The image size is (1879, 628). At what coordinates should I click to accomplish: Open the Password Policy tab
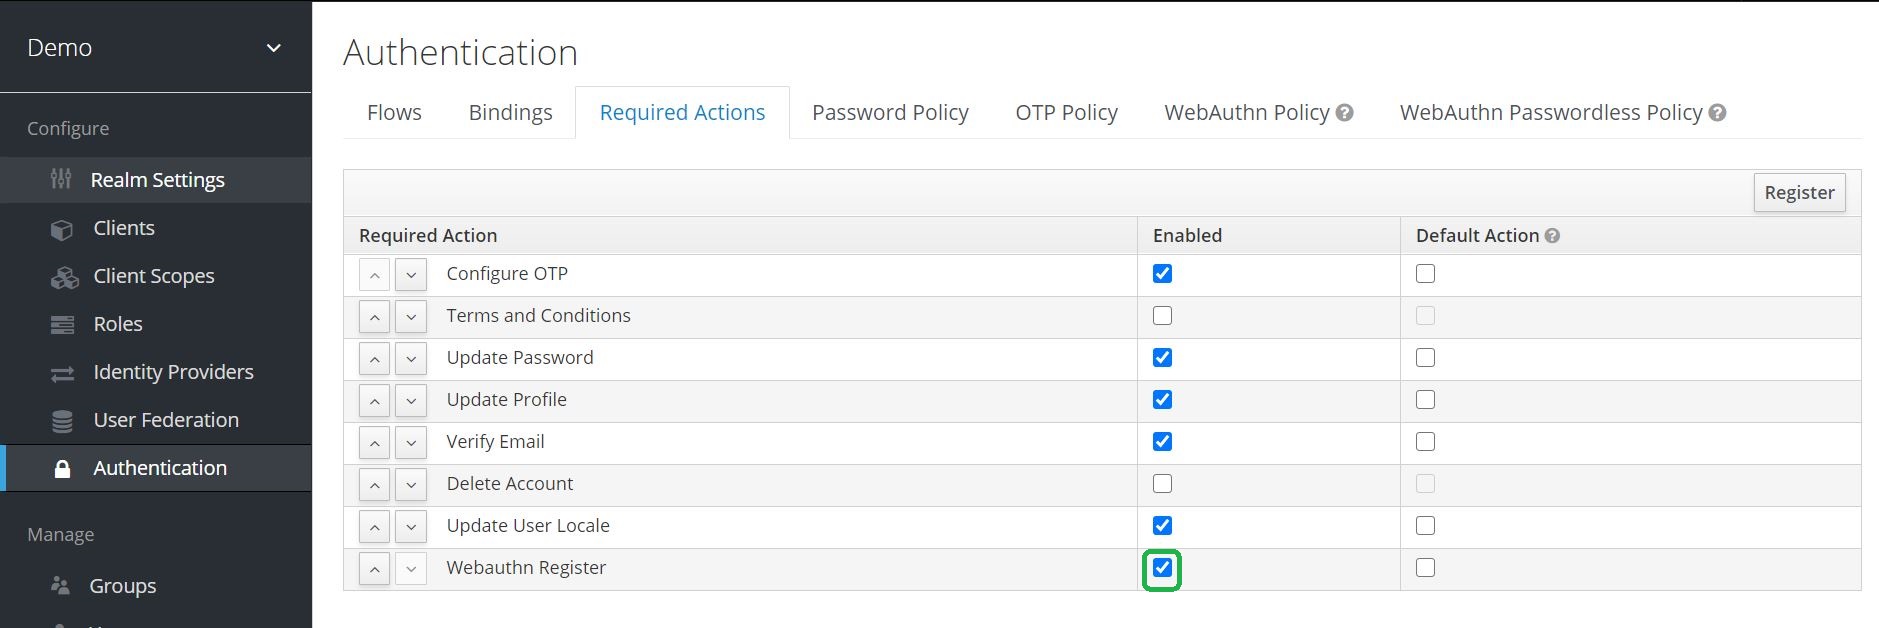890,113
